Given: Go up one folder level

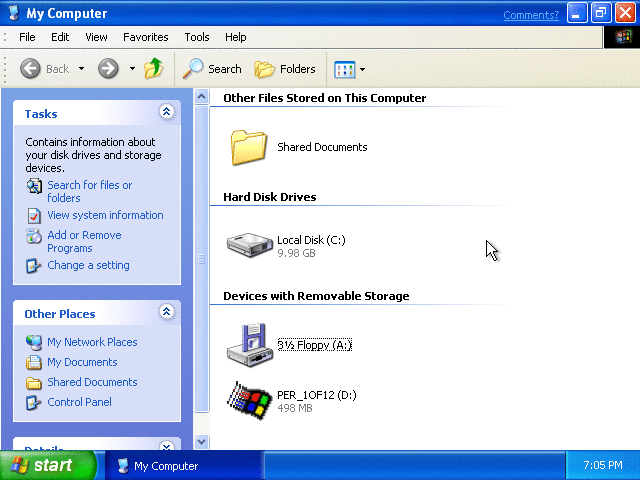Looking at the screenshot, I should (x=154, y=68).
